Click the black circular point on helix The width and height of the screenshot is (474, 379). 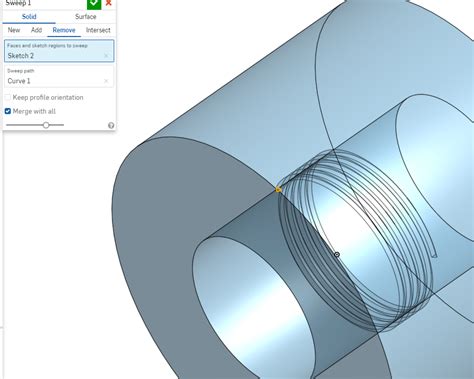point(337,254)
